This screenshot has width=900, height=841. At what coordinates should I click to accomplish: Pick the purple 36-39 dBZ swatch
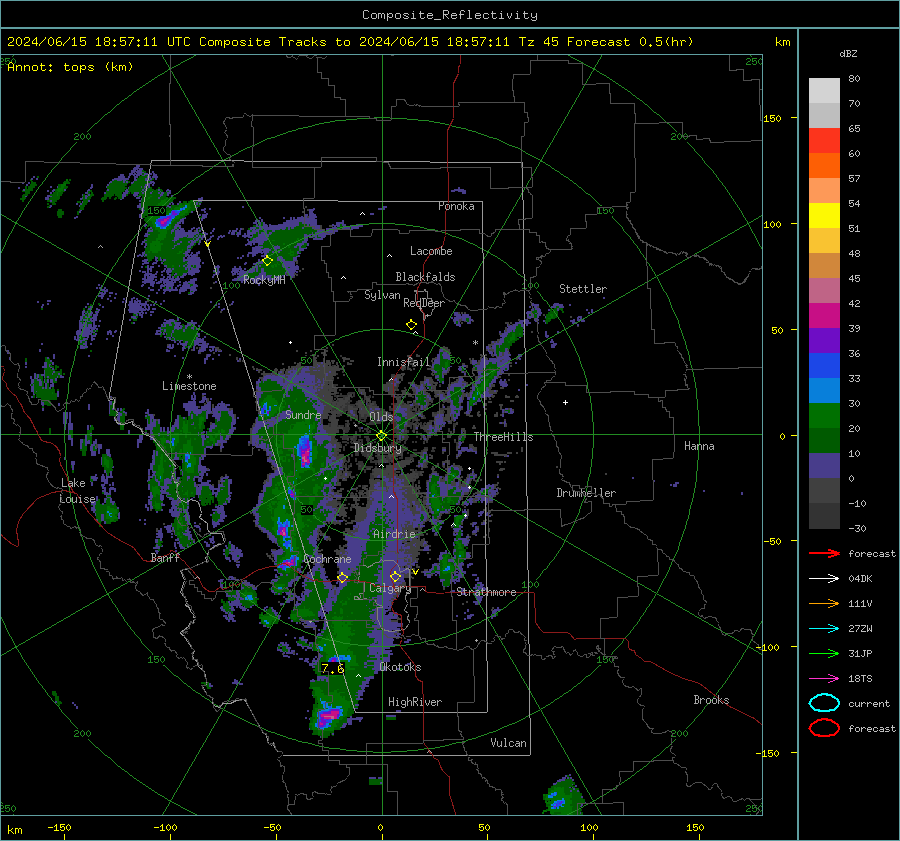[824, 340]
